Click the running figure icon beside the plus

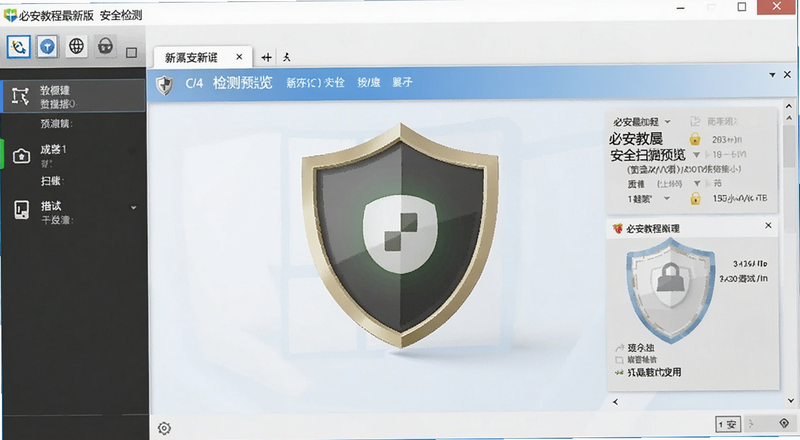[287, 57]
